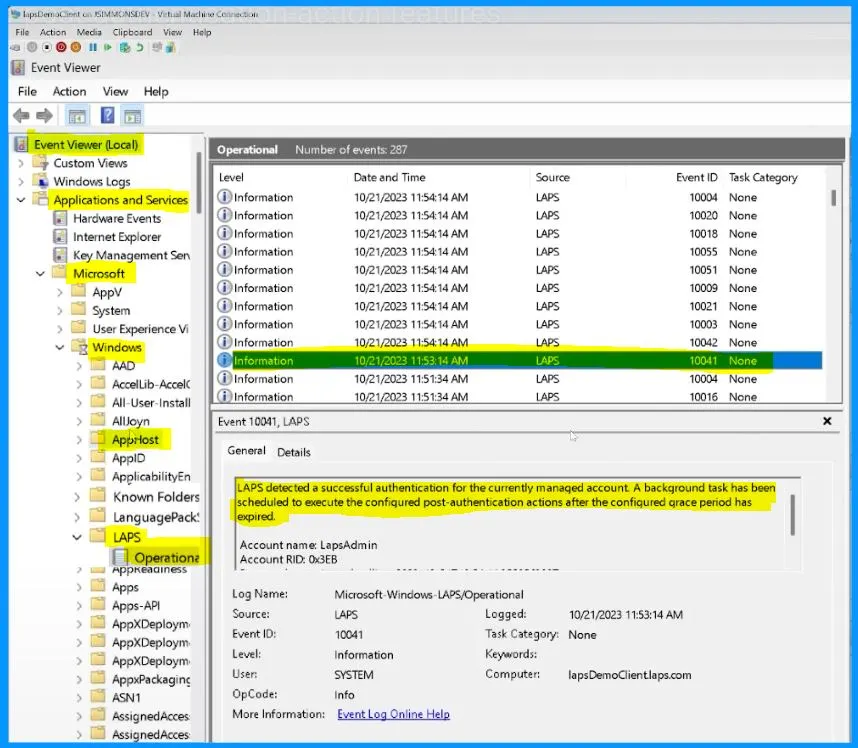Click the Enhanced Session icon
The width and height of the screenshot is (858, 748).
click(157, 48)
